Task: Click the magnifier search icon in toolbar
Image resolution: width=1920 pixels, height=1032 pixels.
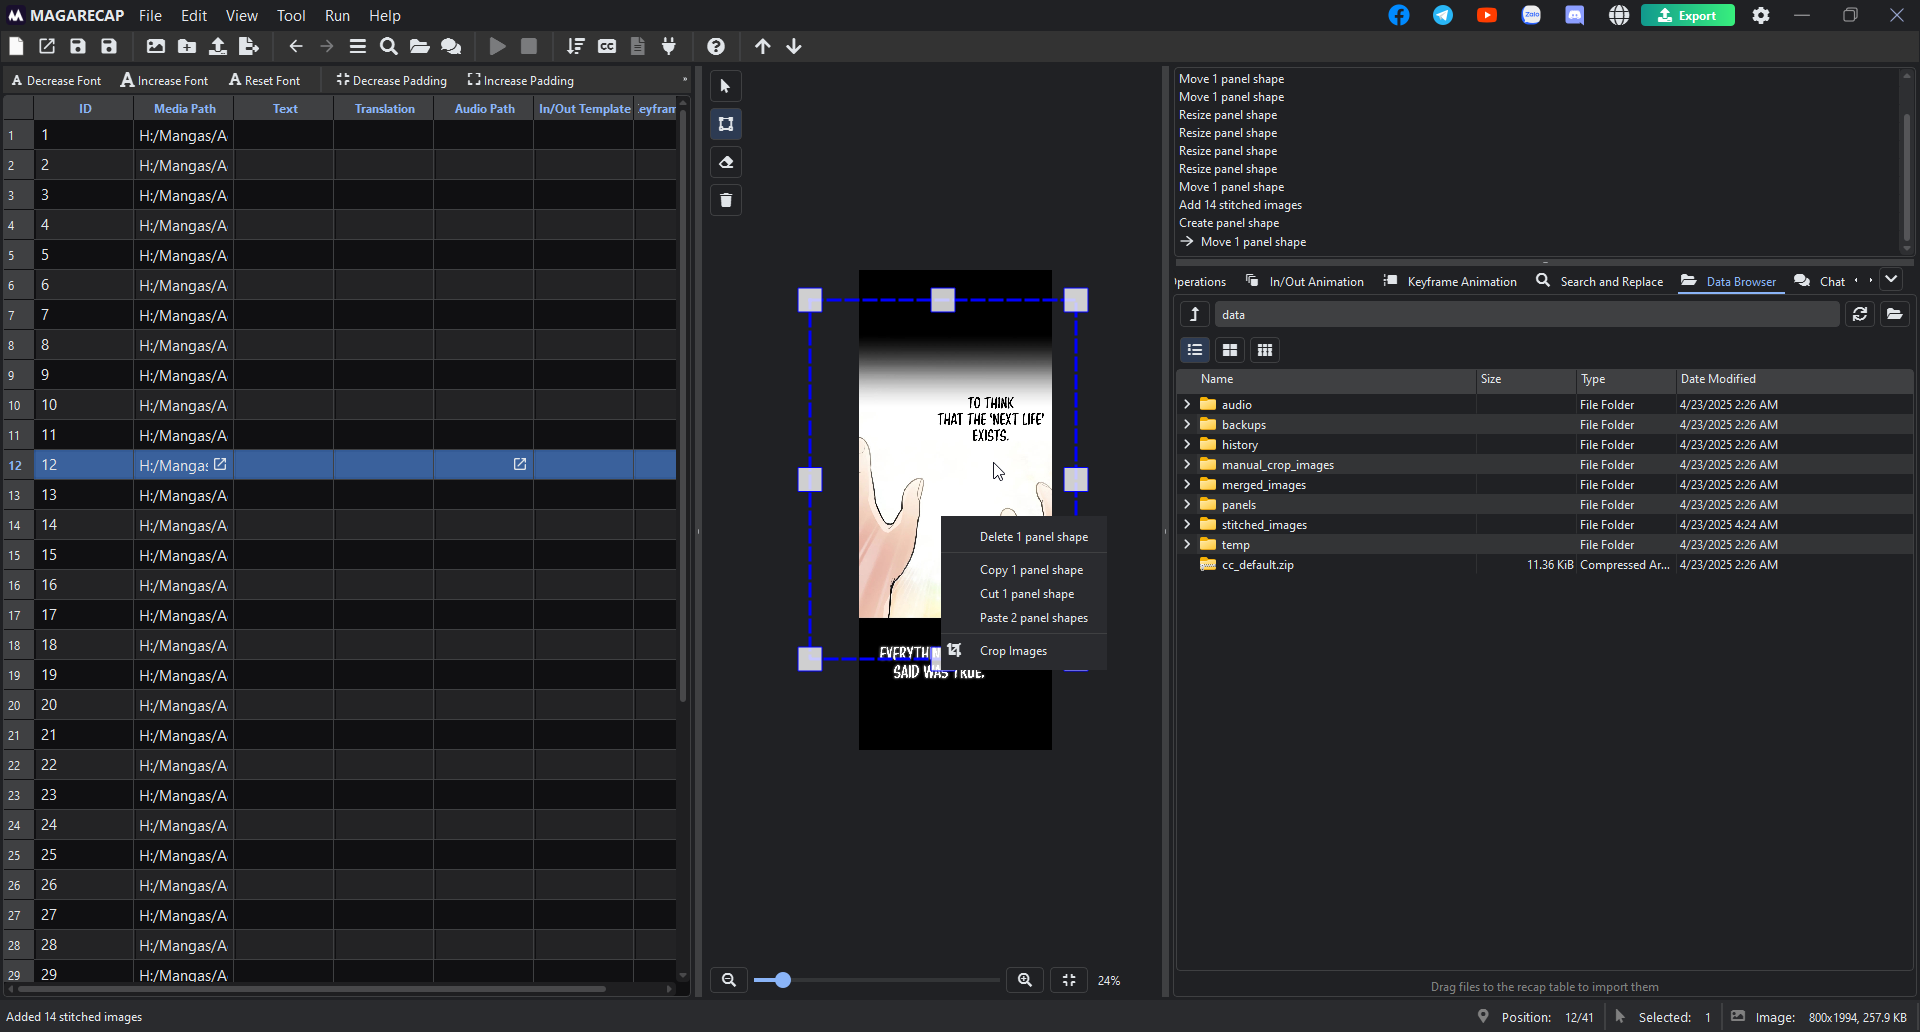Action: point(389,46)
